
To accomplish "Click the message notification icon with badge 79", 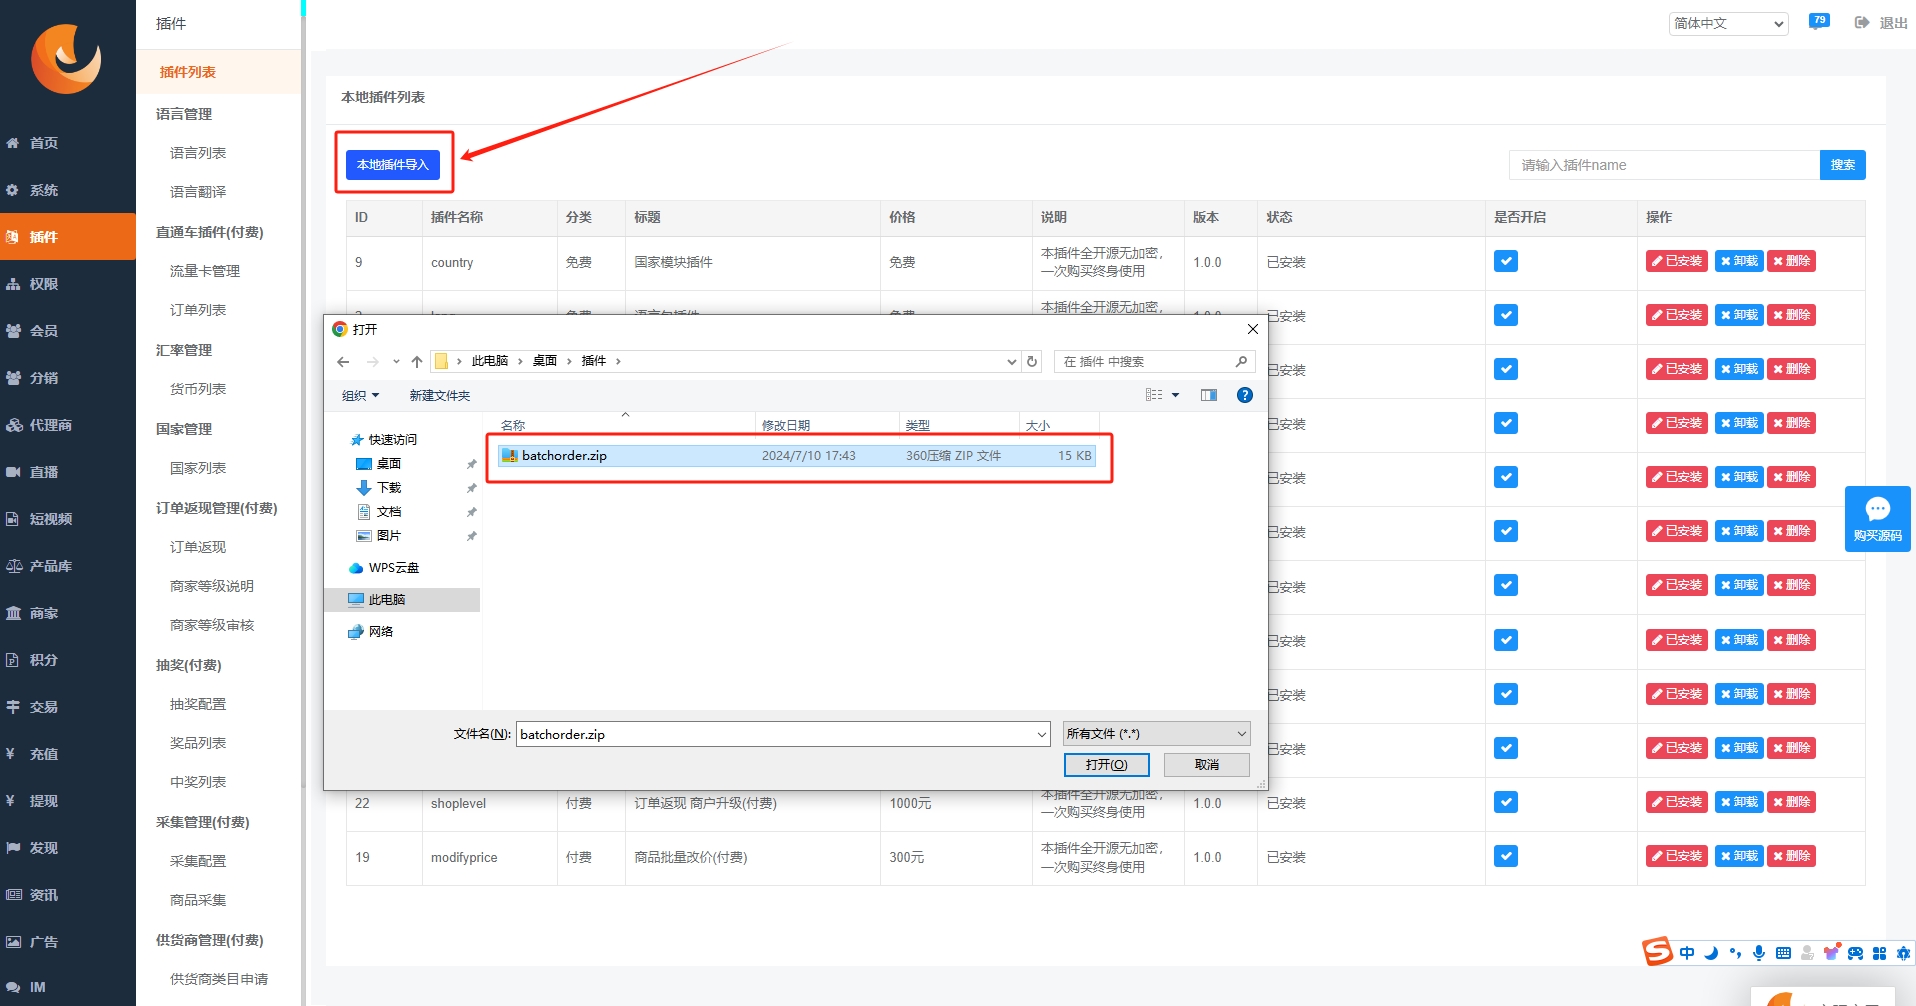I will (1819, 22).
